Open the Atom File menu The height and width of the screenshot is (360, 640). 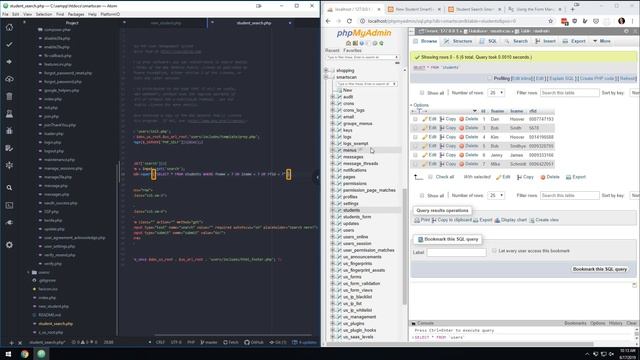click(x=5, y=14)
